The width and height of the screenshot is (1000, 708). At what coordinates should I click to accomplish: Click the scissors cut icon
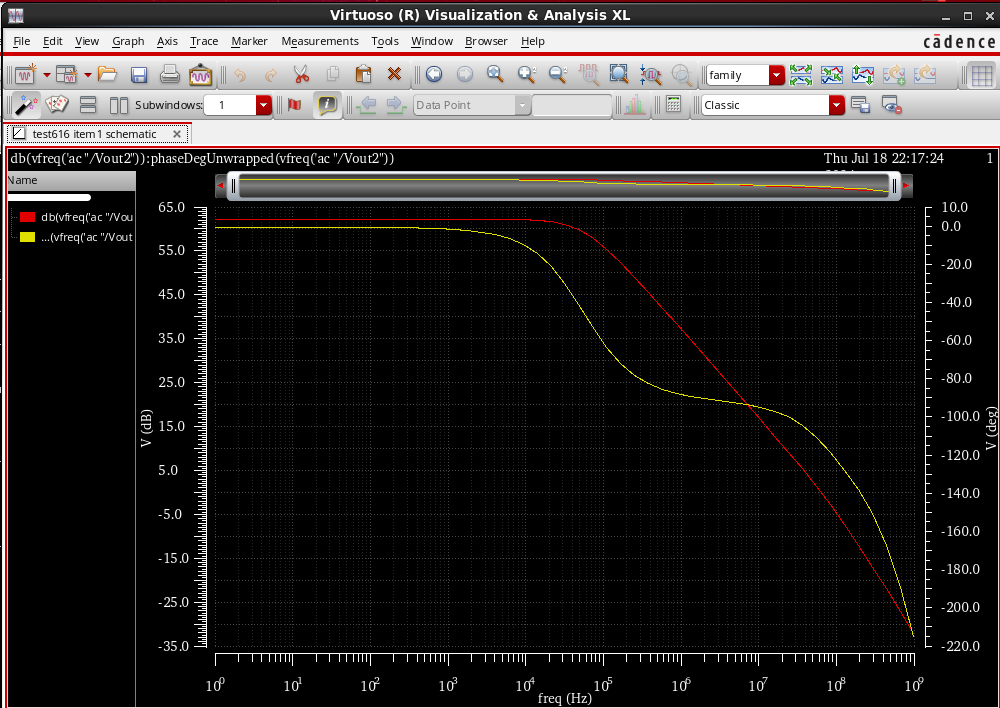click(x=301, y=75)
